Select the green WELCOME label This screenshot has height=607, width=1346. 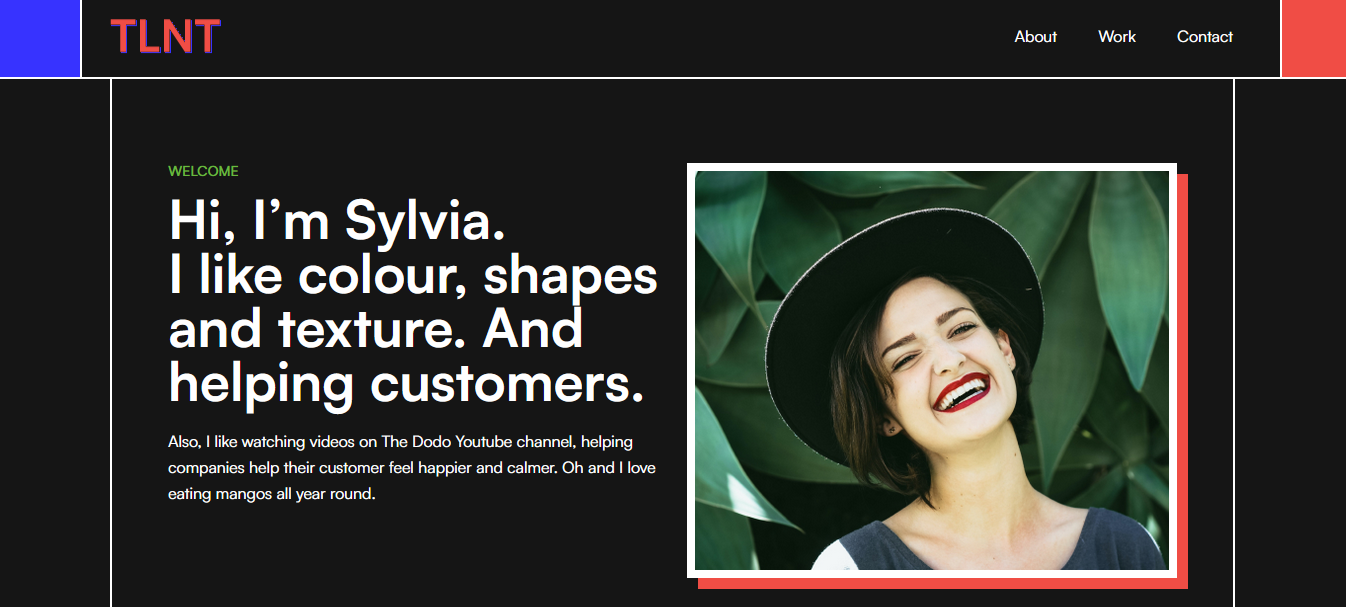(203, 171)
